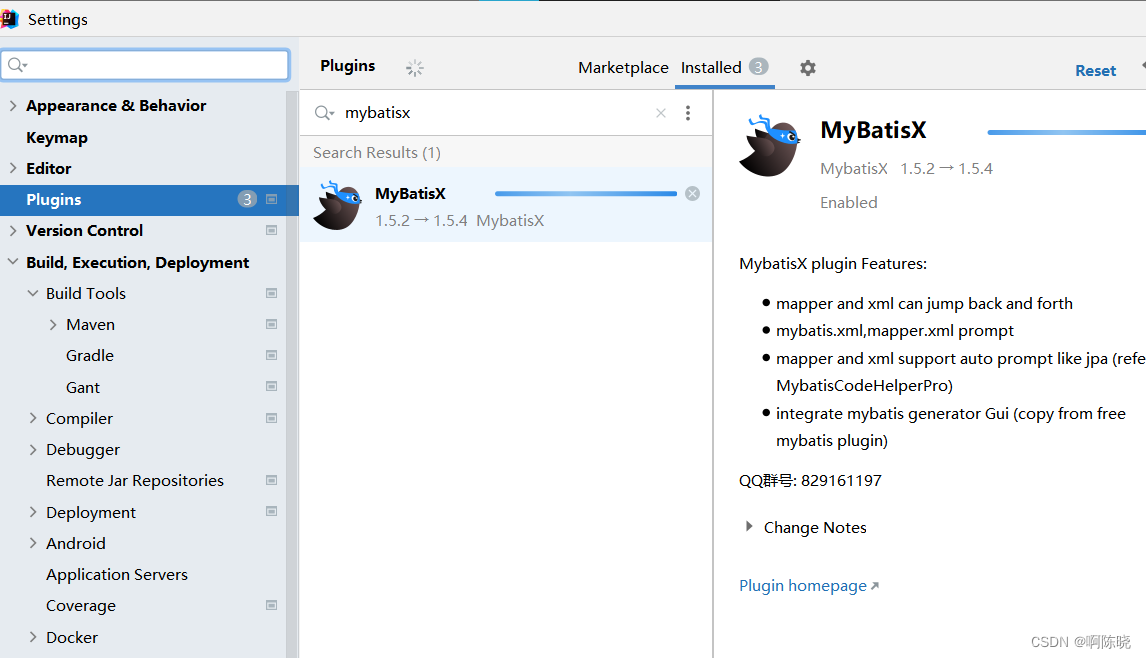Click the magnifier icon in plugin search
The image size is (1146, 658).
click(324, 113)
